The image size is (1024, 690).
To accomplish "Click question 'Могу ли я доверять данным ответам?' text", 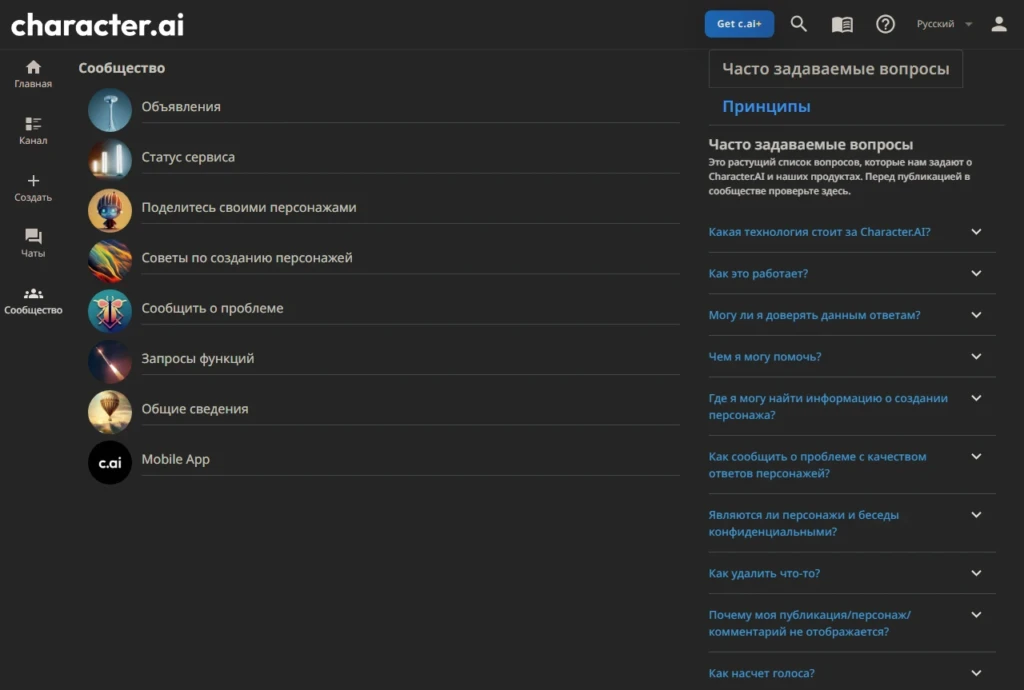I will tap(814, 315).
